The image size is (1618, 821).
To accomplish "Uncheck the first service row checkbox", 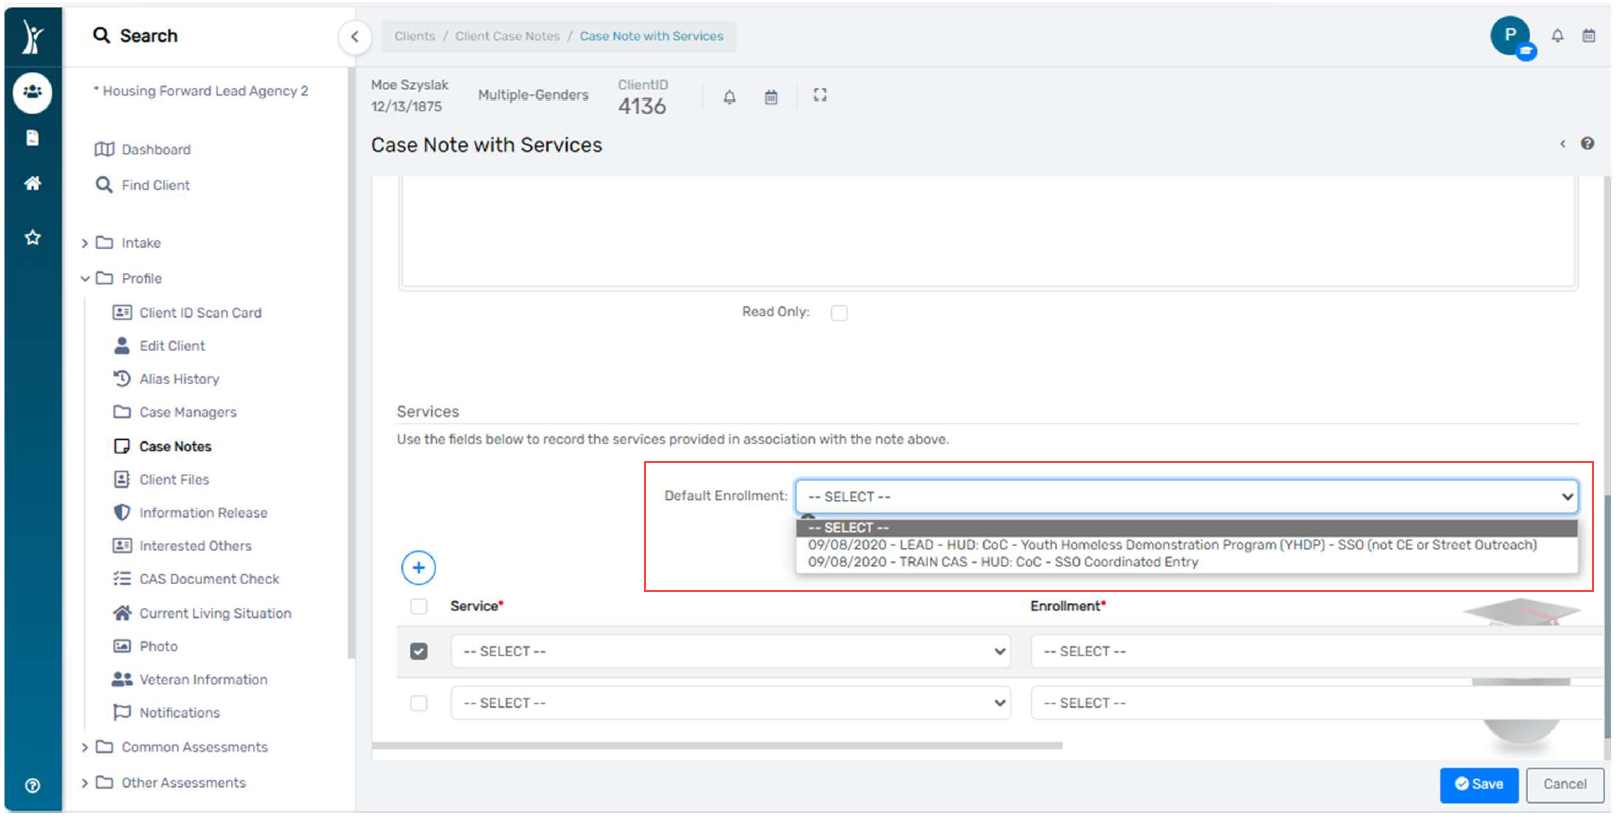I will tap(419, 652).
